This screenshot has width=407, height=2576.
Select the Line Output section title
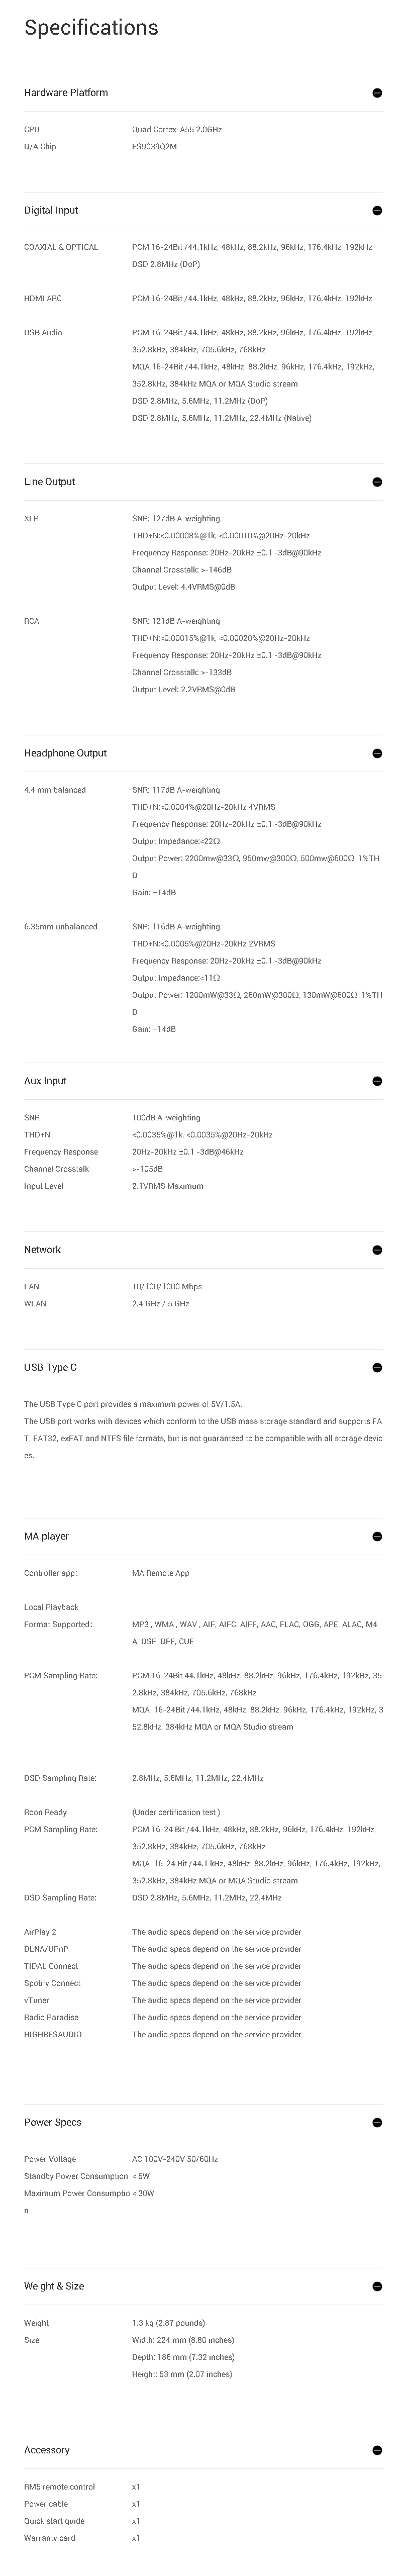[50, 482]
